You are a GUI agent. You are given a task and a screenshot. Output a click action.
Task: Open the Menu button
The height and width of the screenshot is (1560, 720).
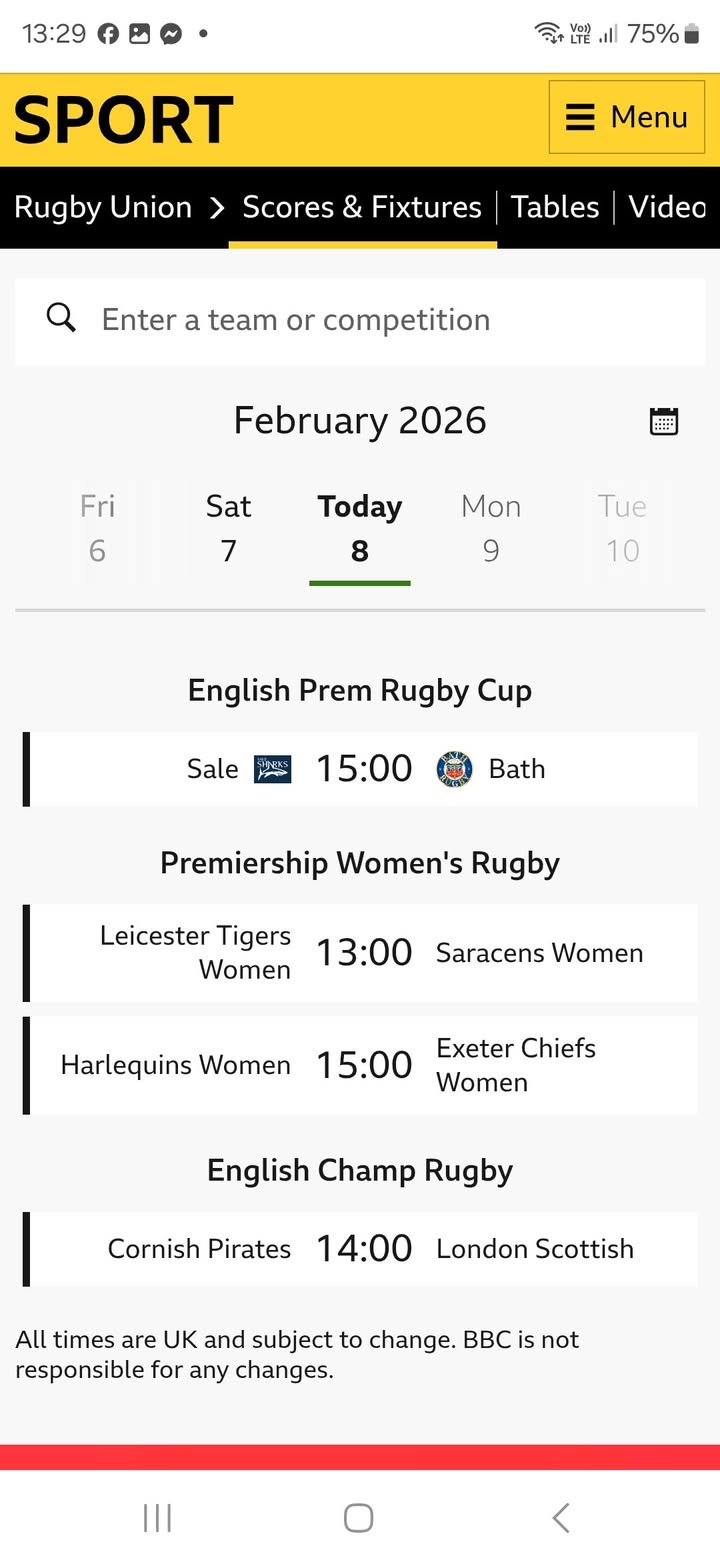(627, 117)
